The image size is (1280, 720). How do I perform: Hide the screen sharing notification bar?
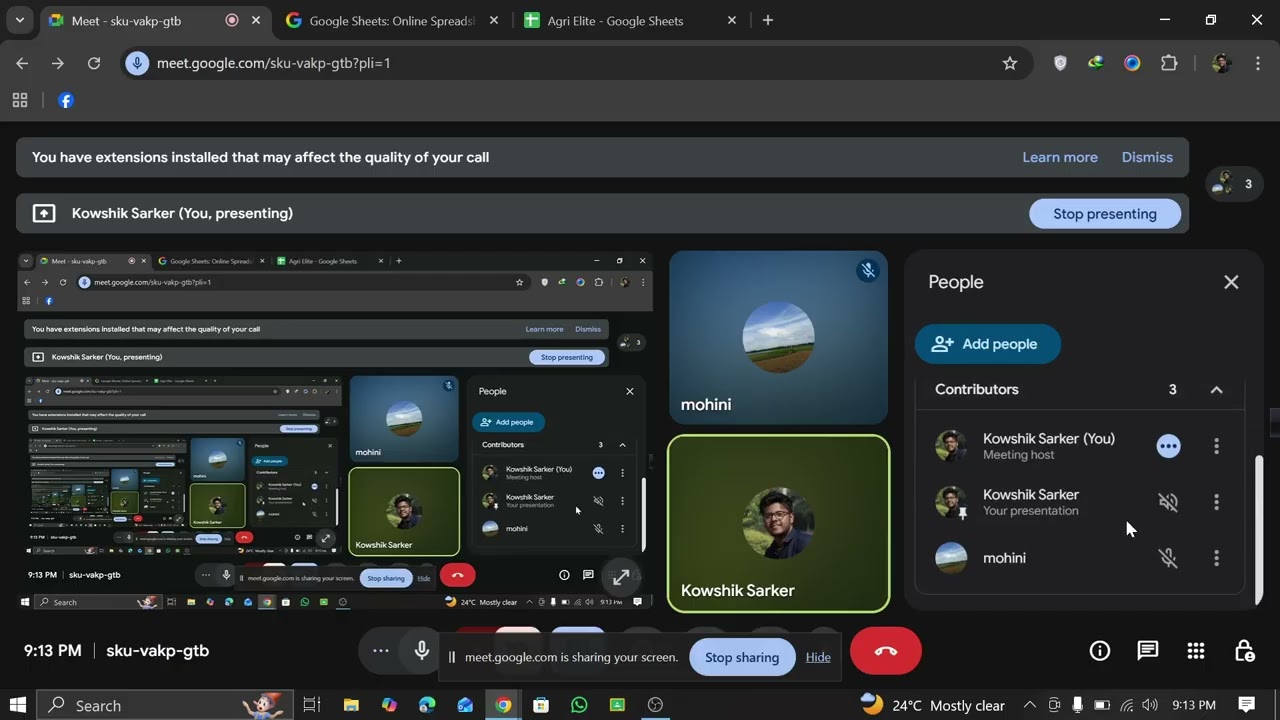tap(818, 657)
